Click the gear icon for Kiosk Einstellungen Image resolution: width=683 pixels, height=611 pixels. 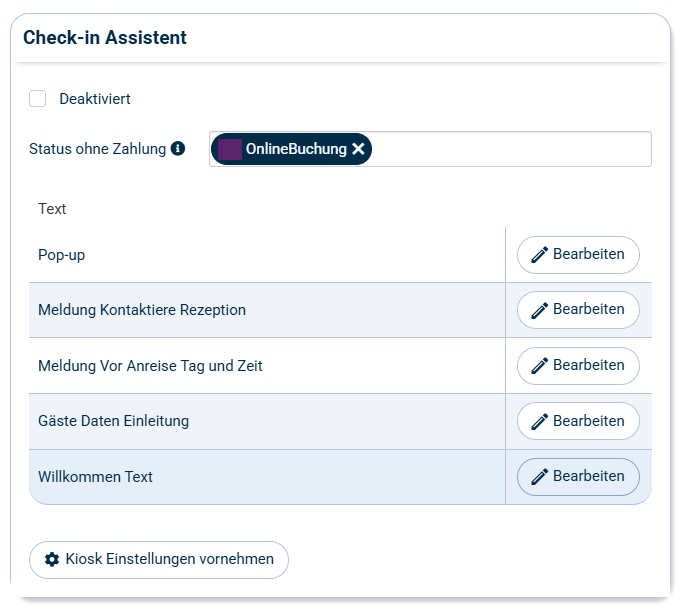52,559
